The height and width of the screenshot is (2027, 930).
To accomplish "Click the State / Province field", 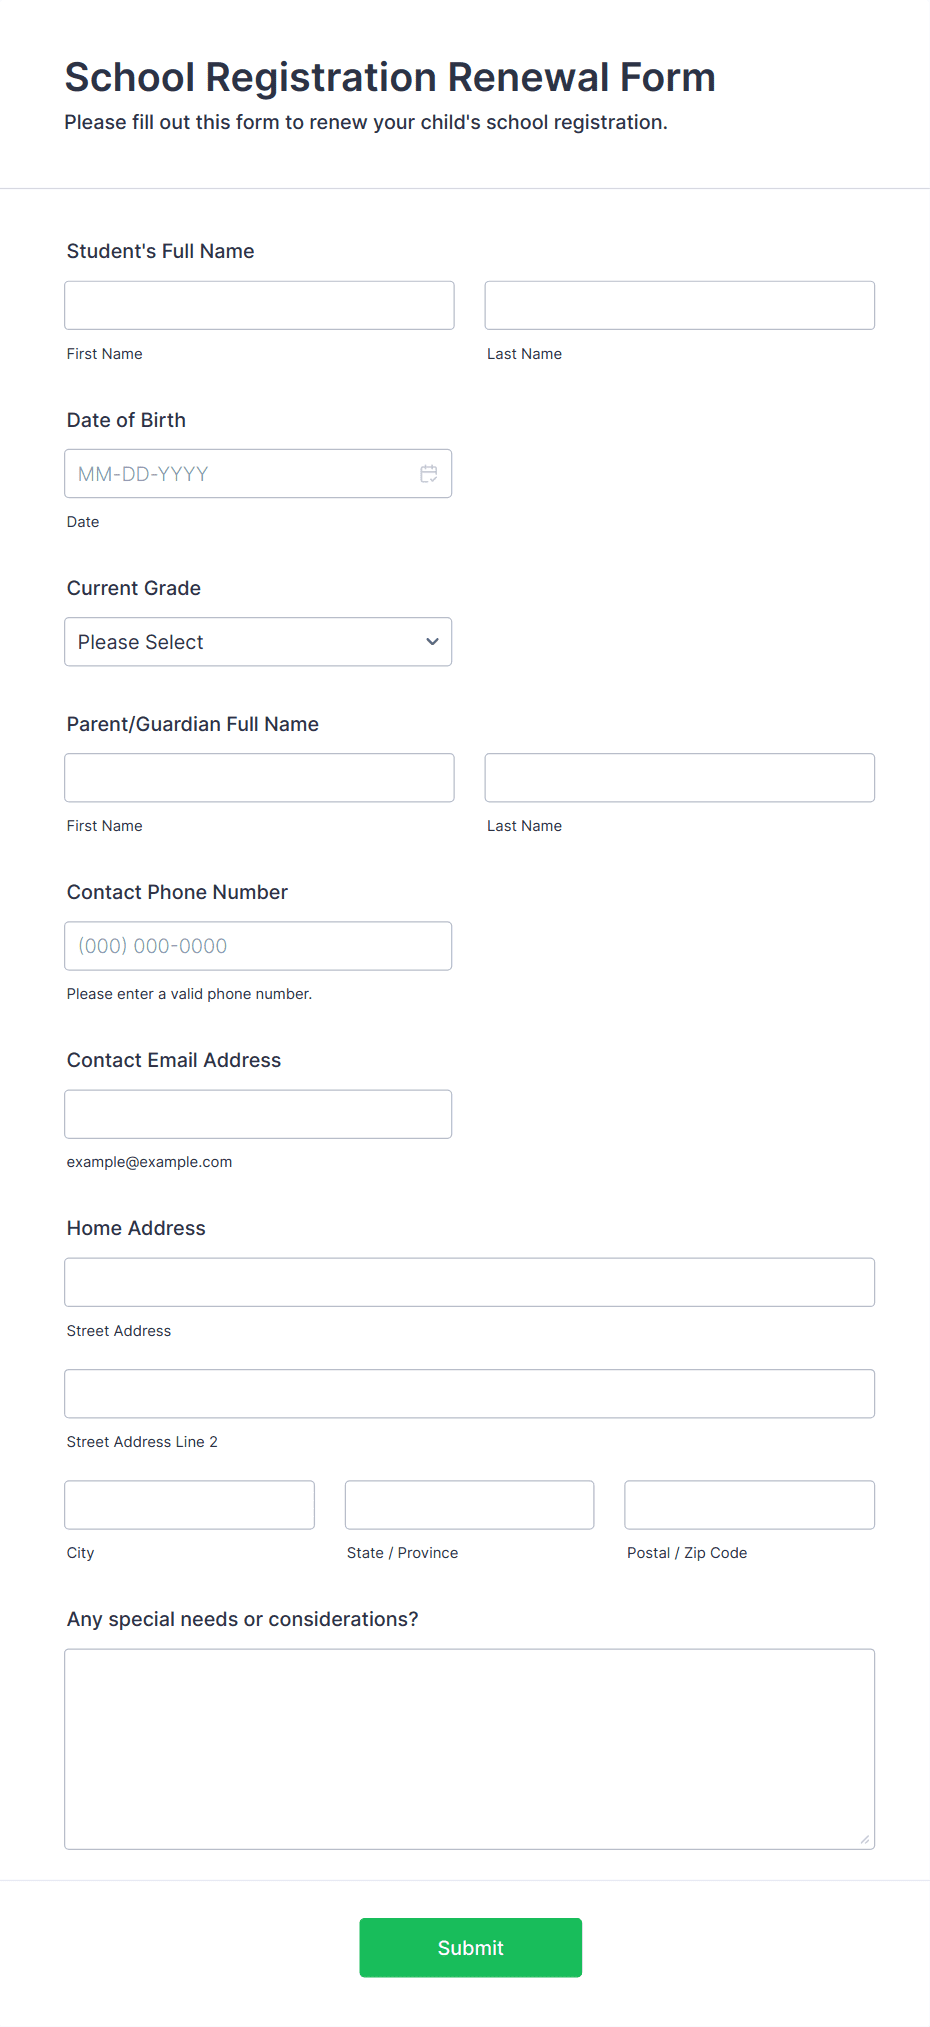I will (469, 1504).
